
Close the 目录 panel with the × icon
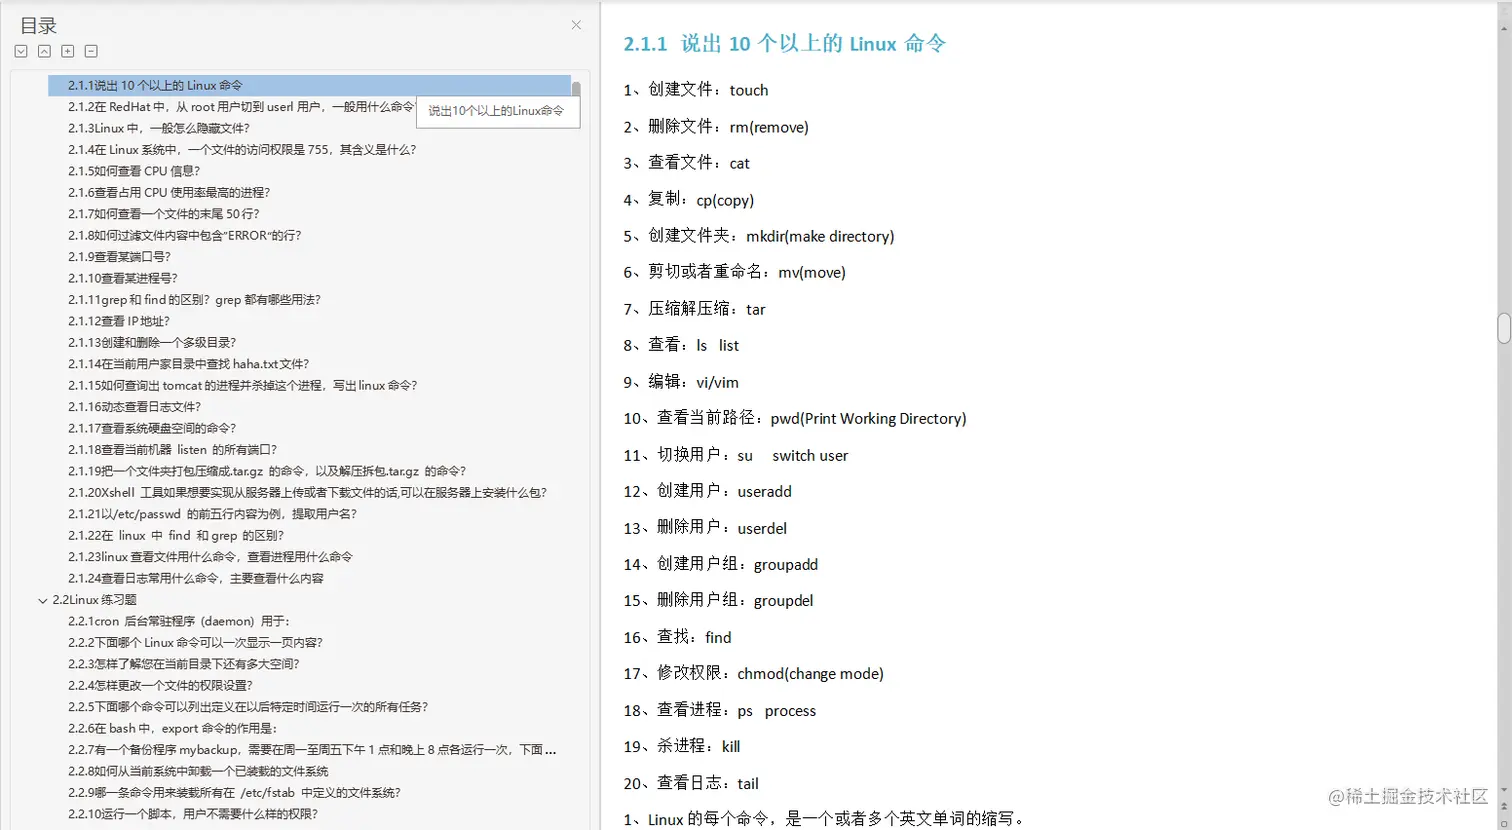(575, 24)
